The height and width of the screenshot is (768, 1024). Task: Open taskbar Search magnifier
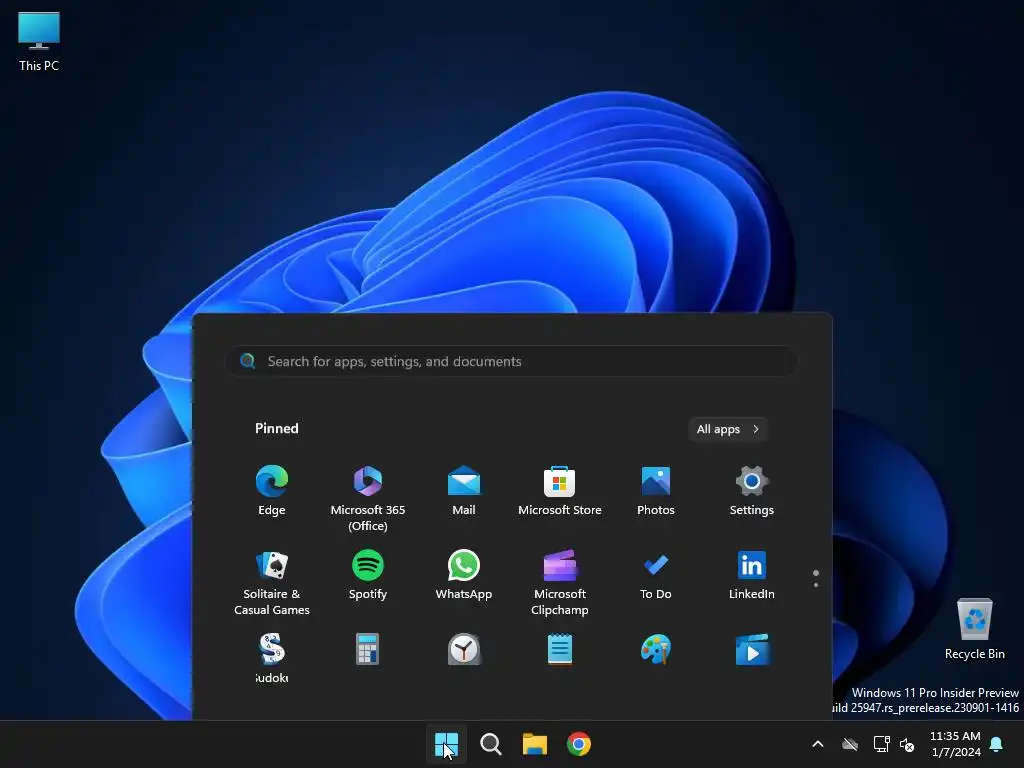(x=490, y=744)
